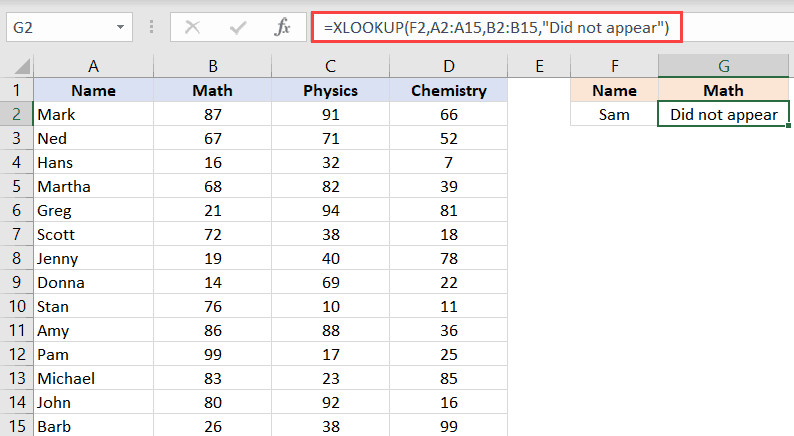Screen dimensions: 794x436
Task: Select the cell containing 'Mark'
Action: (x=93, y=114)
